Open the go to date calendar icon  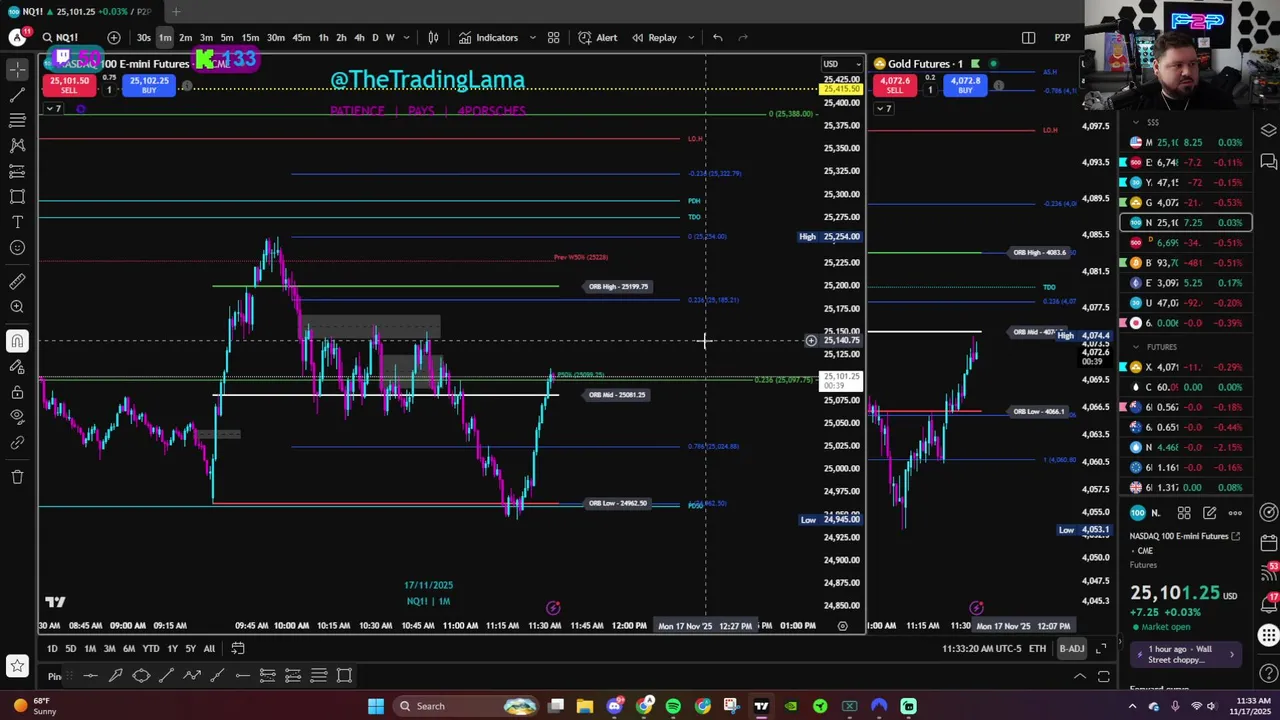pyautogui.click(x=238, y=648)
